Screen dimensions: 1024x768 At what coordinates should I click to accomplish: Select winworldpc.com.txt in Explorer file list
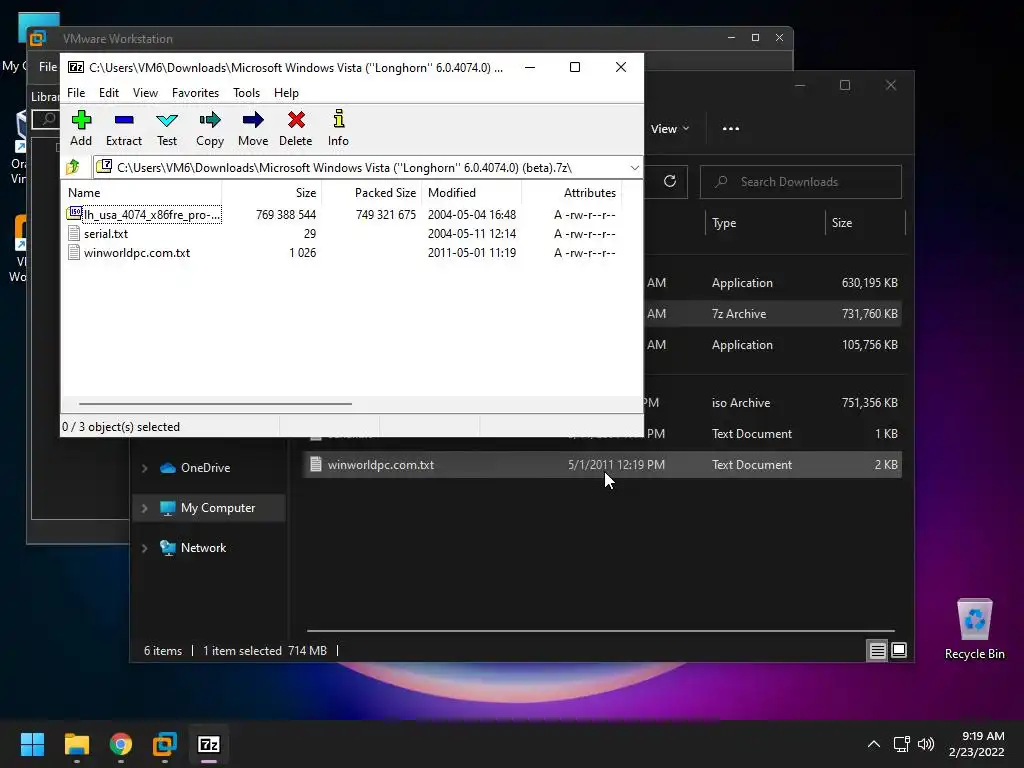pos(601,464)
